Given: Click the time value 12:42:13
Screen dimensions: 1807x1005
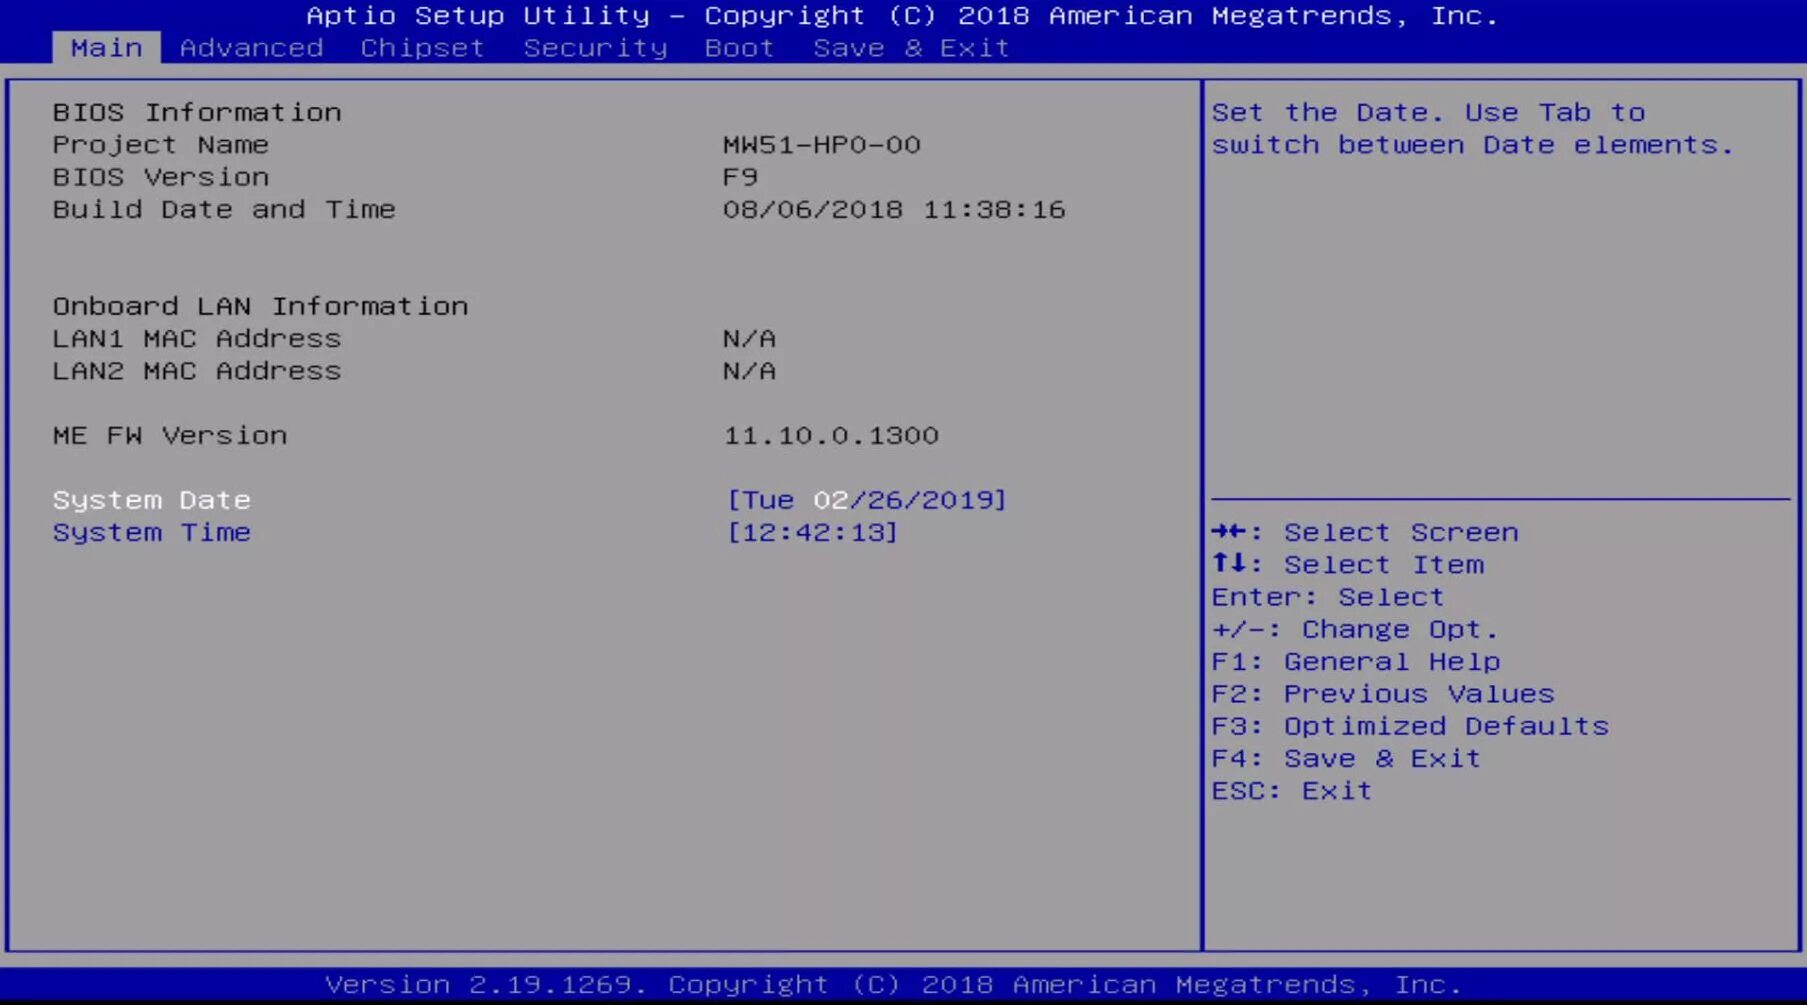Looking at the screenshot, I should click(x=812, y=532).
